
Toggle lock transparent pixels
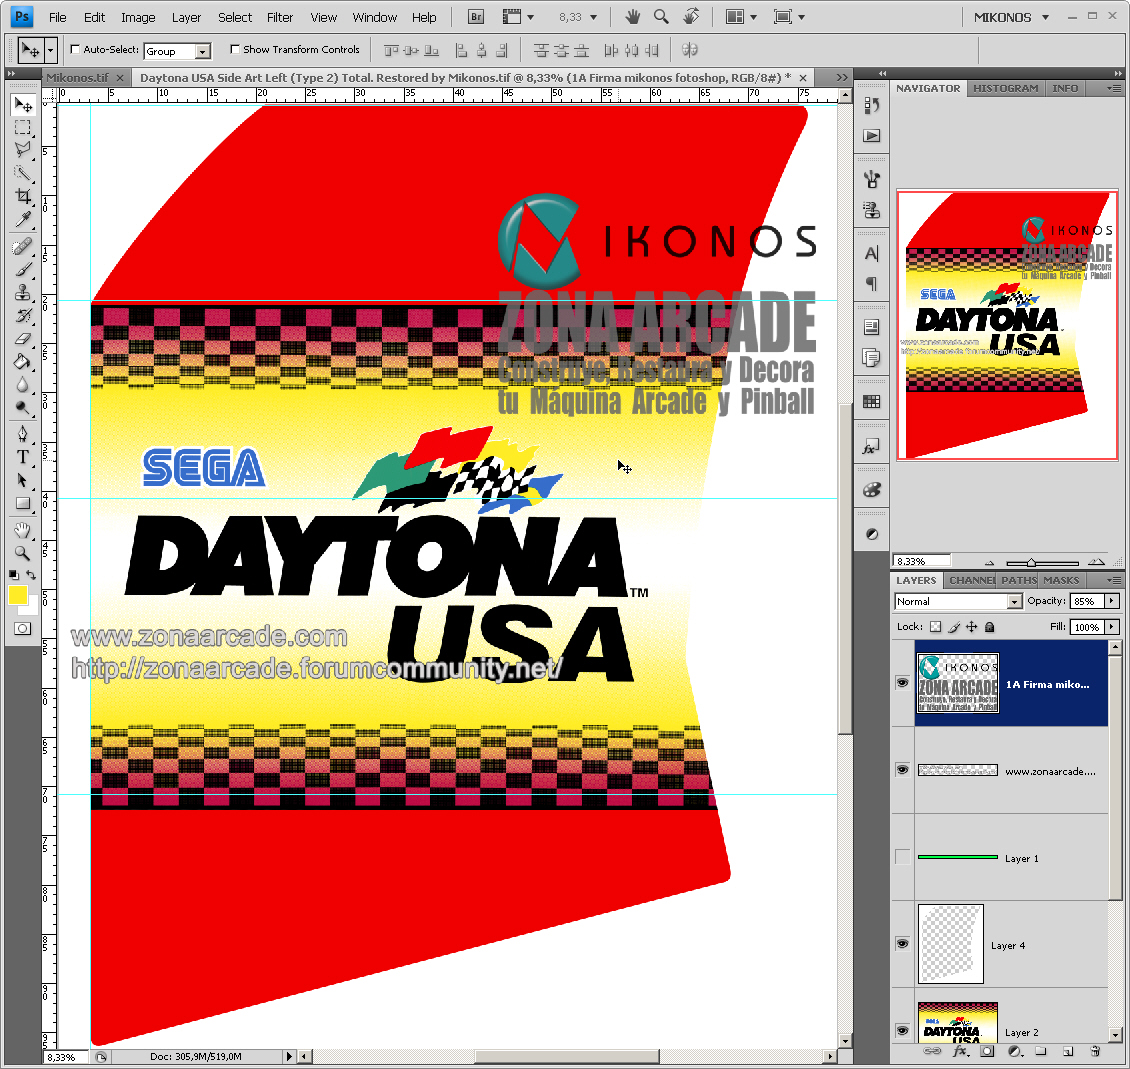pos(935,627)
